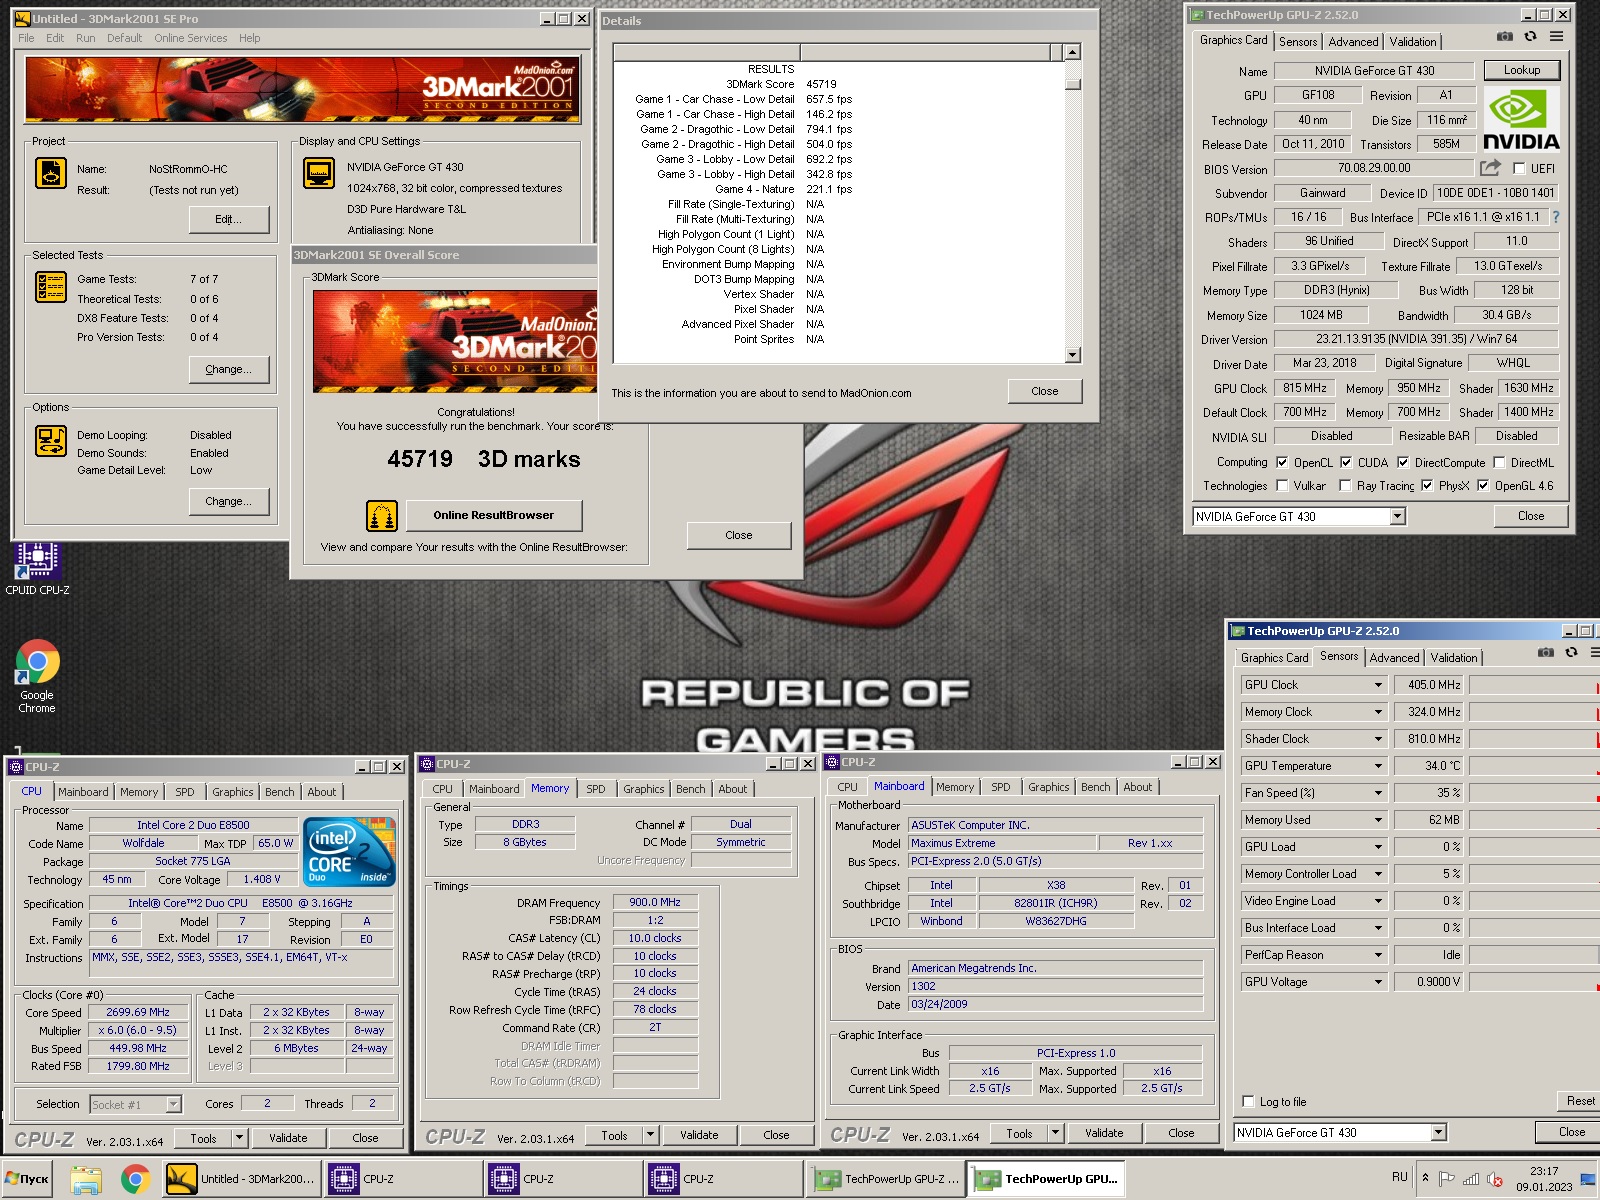Toggle the Ray Tracing checkbox
The width and height of the screenshot is (1600, 1200).
1345,485
